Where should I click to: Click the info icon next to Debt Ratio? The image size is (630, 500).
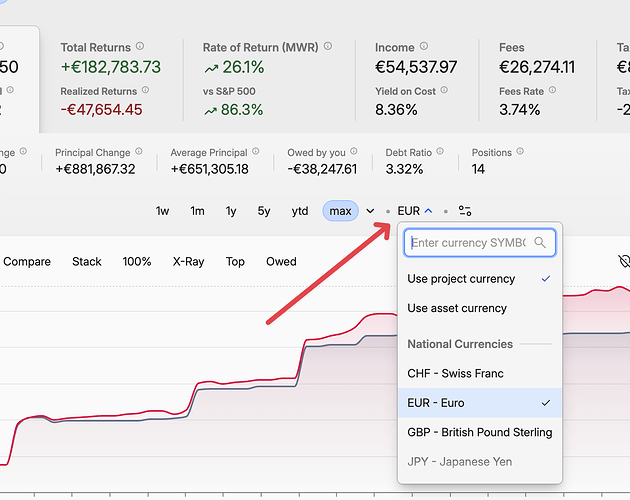point(440,151)
